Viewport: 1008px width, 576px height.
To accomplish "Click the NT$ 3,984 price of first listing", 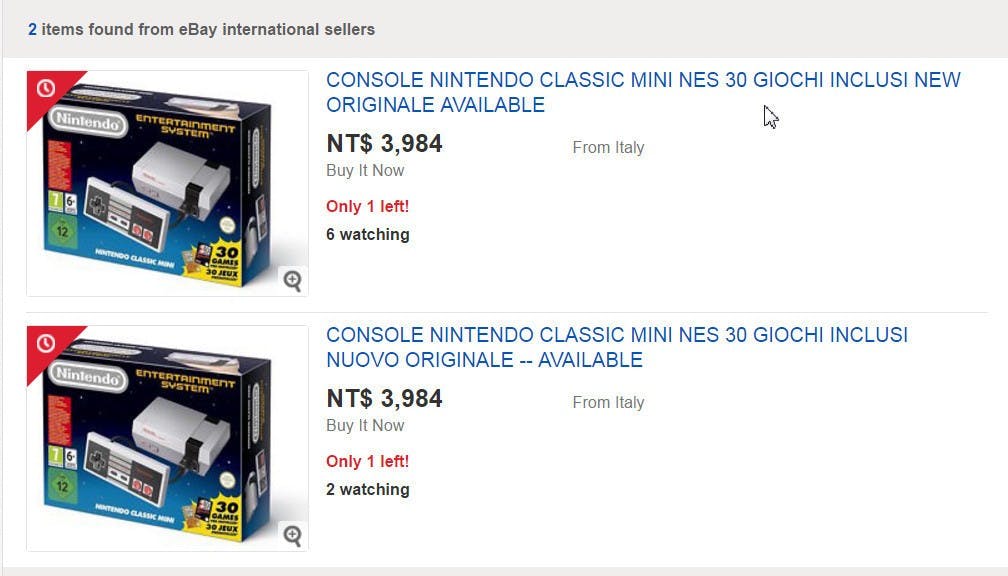I will click(384, 143).
